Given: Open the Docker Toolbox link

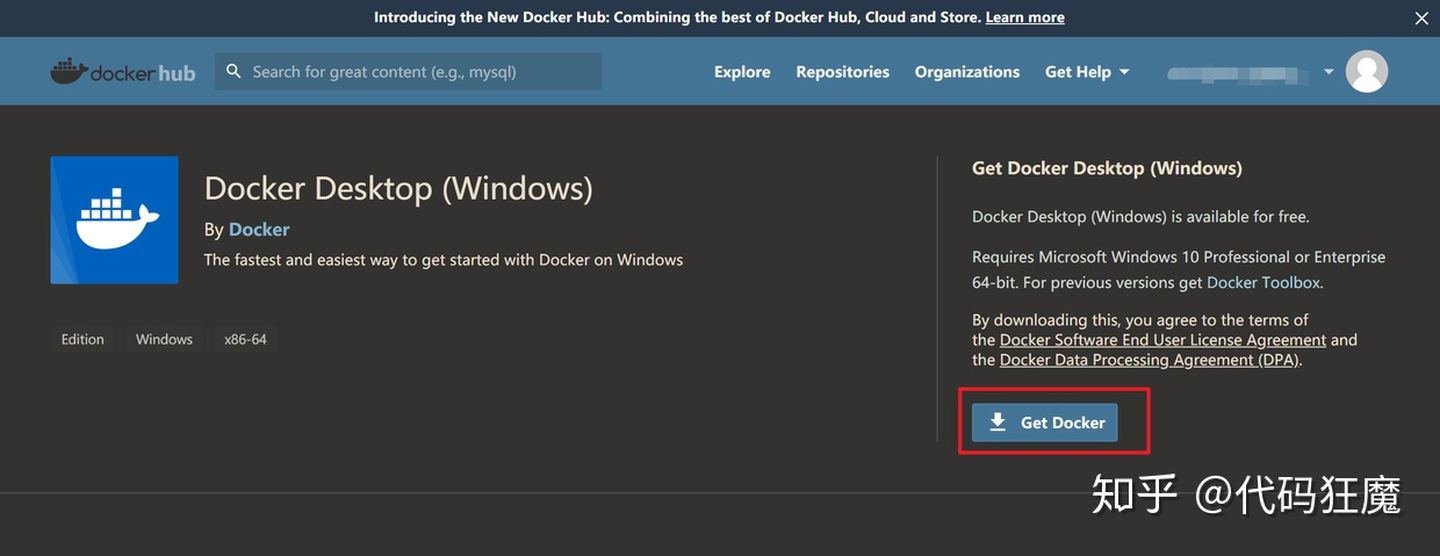Looking at the screenshot, I should 1263,282.
